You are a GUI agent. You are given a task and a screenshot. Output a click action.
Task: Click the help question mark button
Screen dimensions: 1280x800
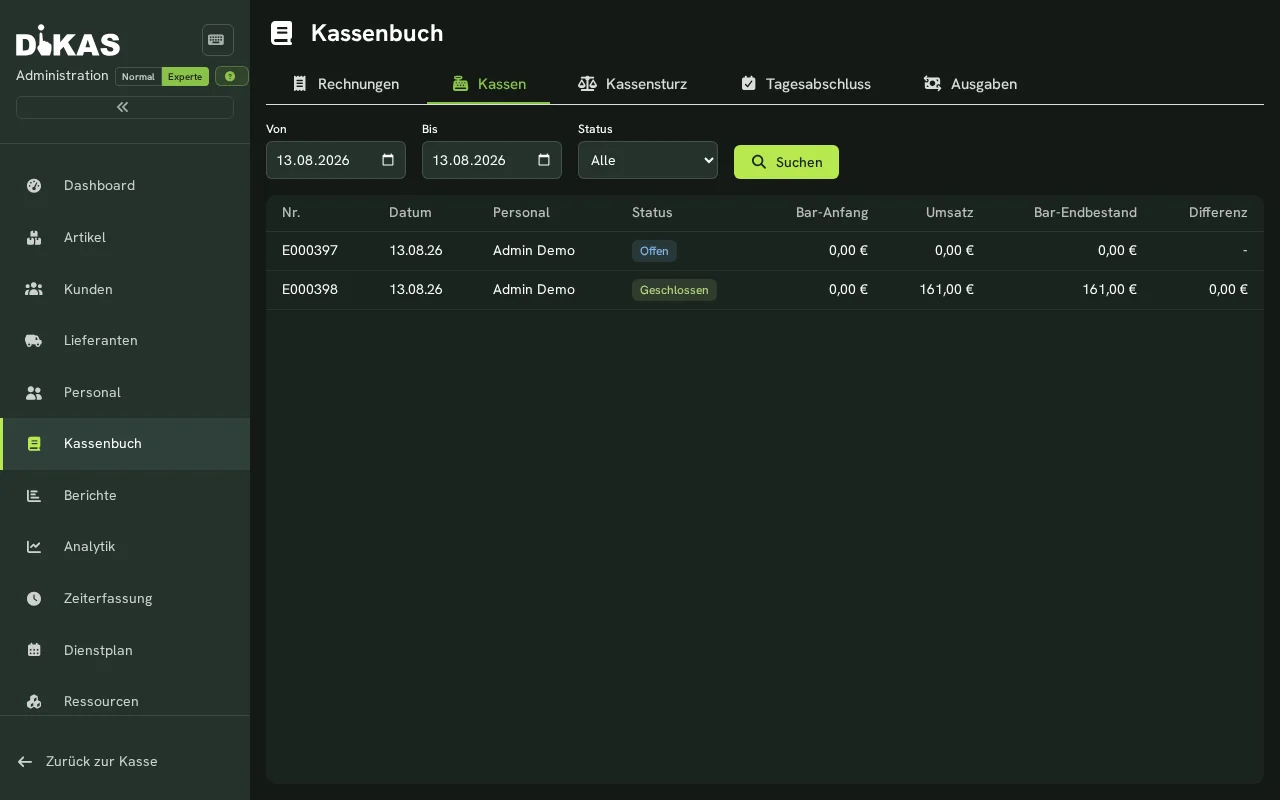pyautogui.click(x=231, y=76)
